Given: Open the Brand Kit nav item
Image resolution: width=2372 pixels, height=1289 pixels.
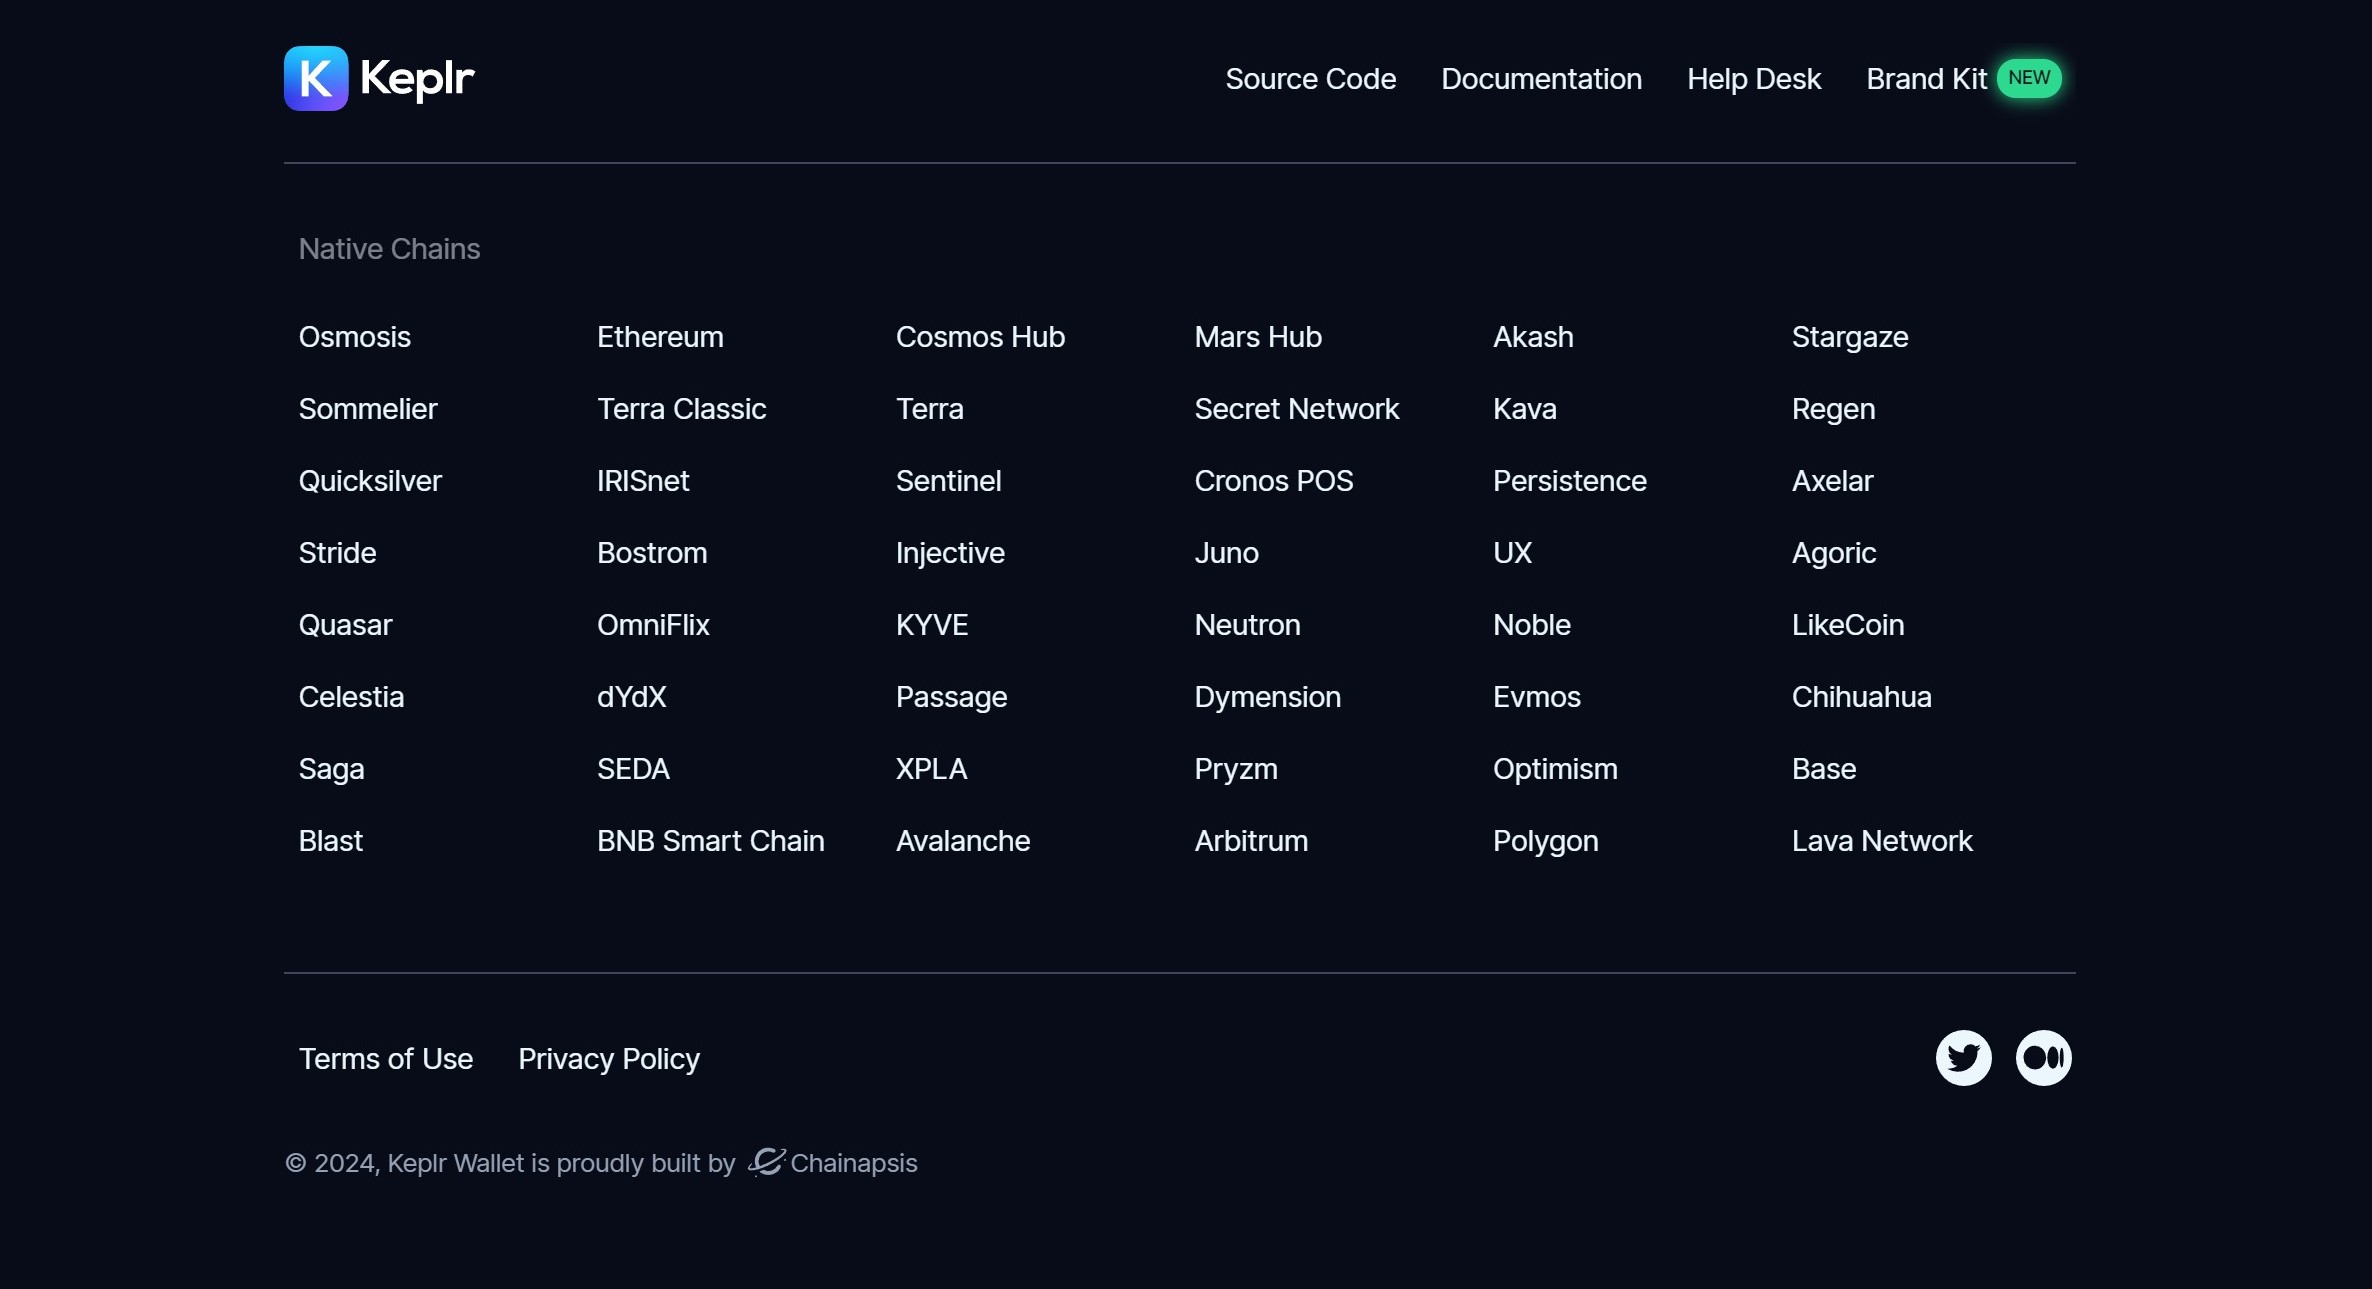Looking at the screenshot, I should (x=1926, y=79).
